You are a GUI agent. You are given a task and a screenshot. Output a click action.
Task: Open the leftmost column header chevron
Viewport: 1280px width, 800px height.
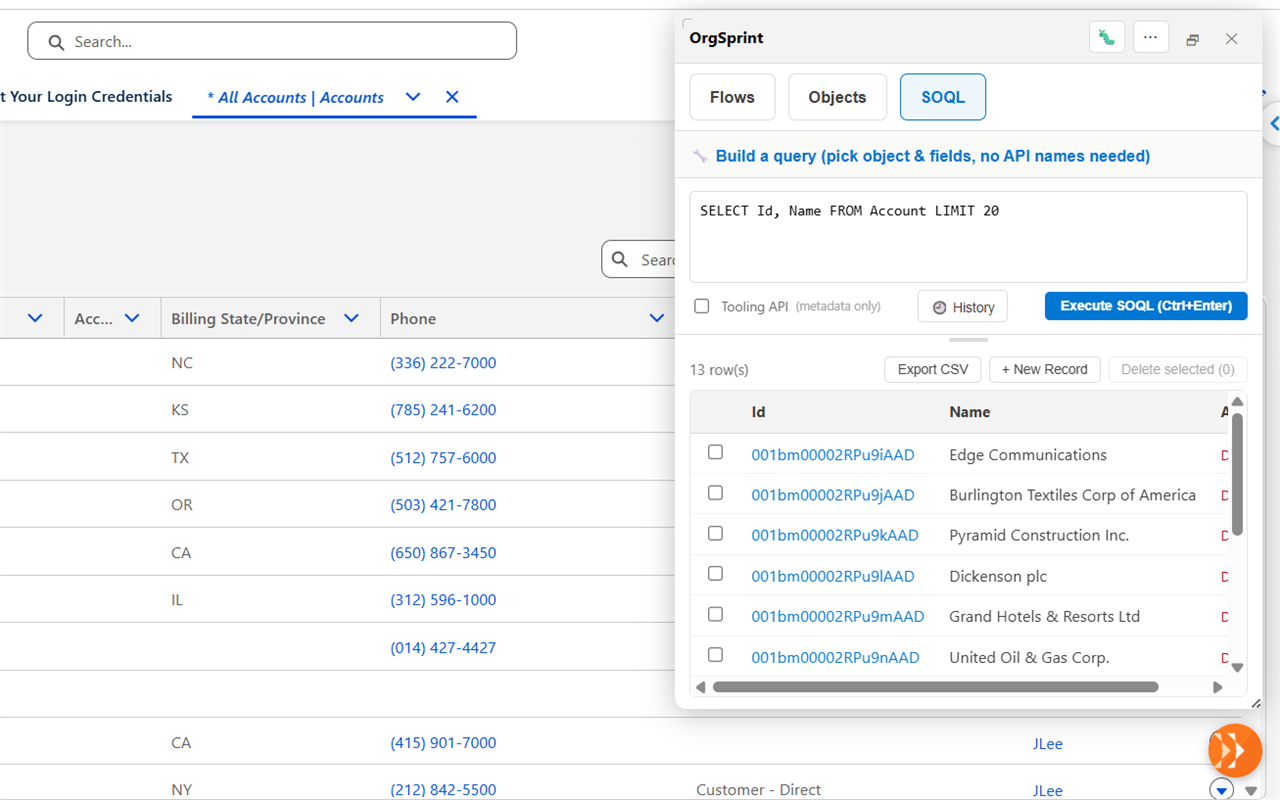tap(35, 318)
